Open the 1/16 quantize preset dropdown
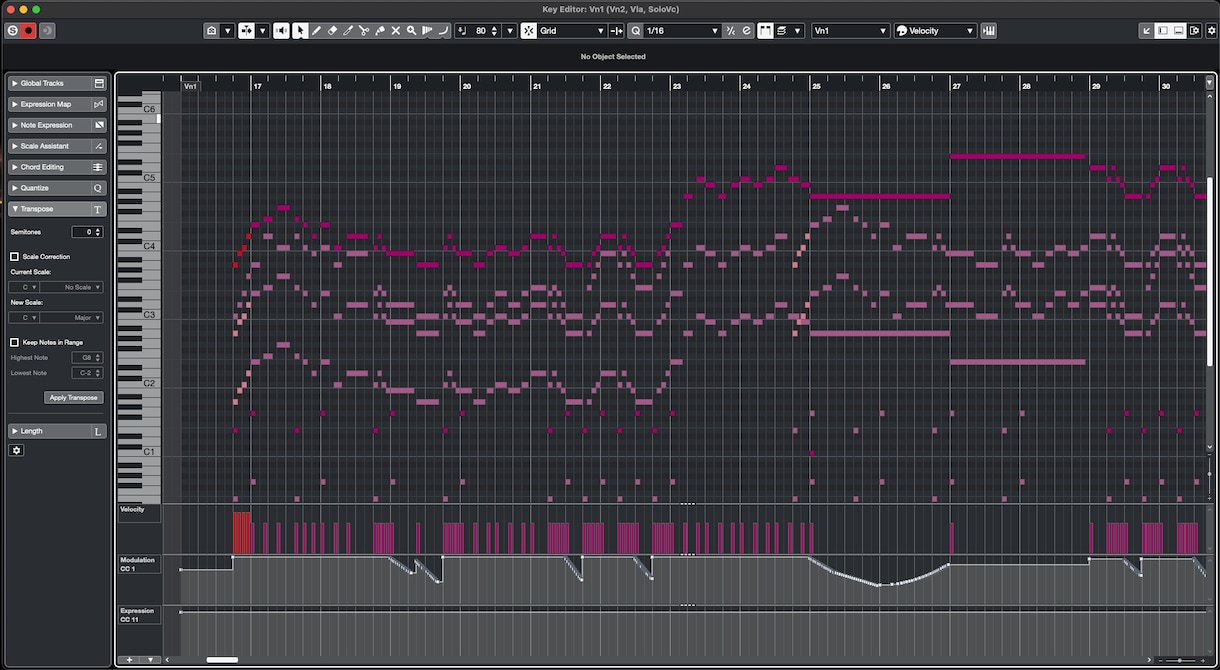Image resolution: width=1220 pixels, height=670 pixels. tap(682, 31)
